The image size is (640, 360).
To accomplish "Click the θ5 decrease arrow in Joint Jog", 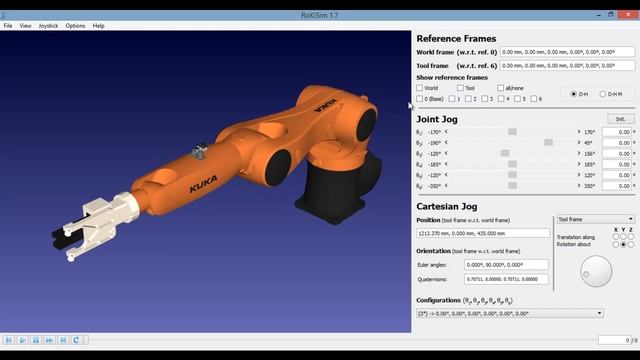I will click(446, 175).
